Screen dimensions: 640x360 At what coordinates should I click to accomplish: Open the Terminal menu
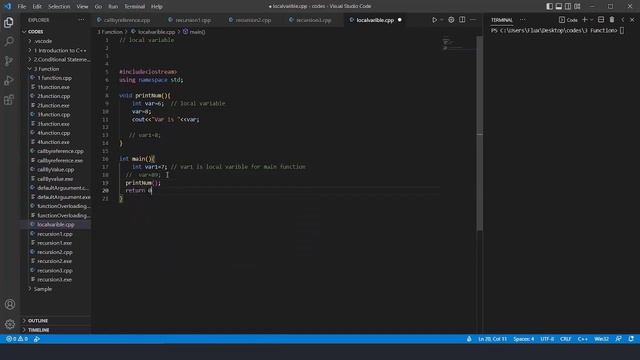[135, 7]
